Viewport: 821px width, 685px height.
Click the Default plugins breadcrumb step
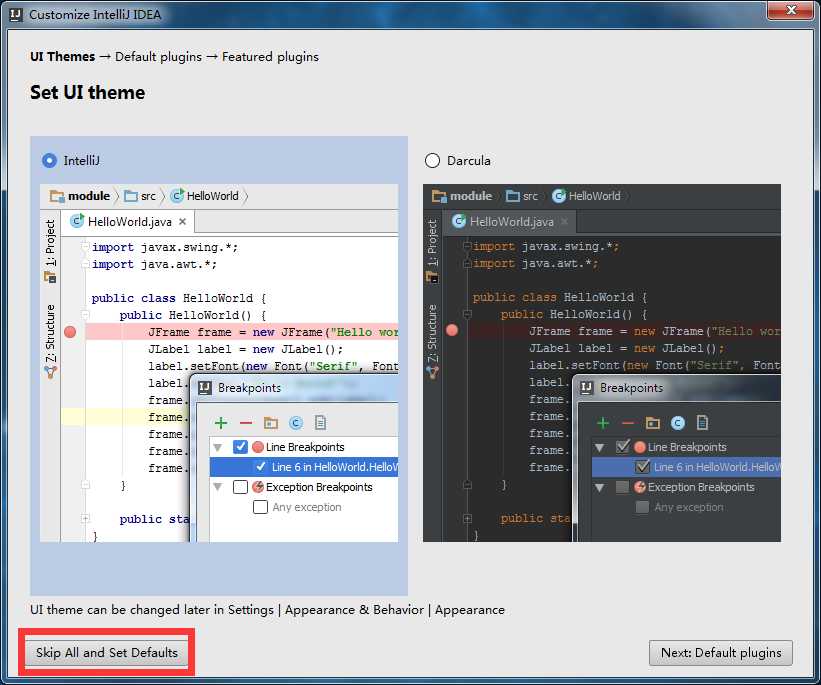pyautogui.click(x=158, y=57)
